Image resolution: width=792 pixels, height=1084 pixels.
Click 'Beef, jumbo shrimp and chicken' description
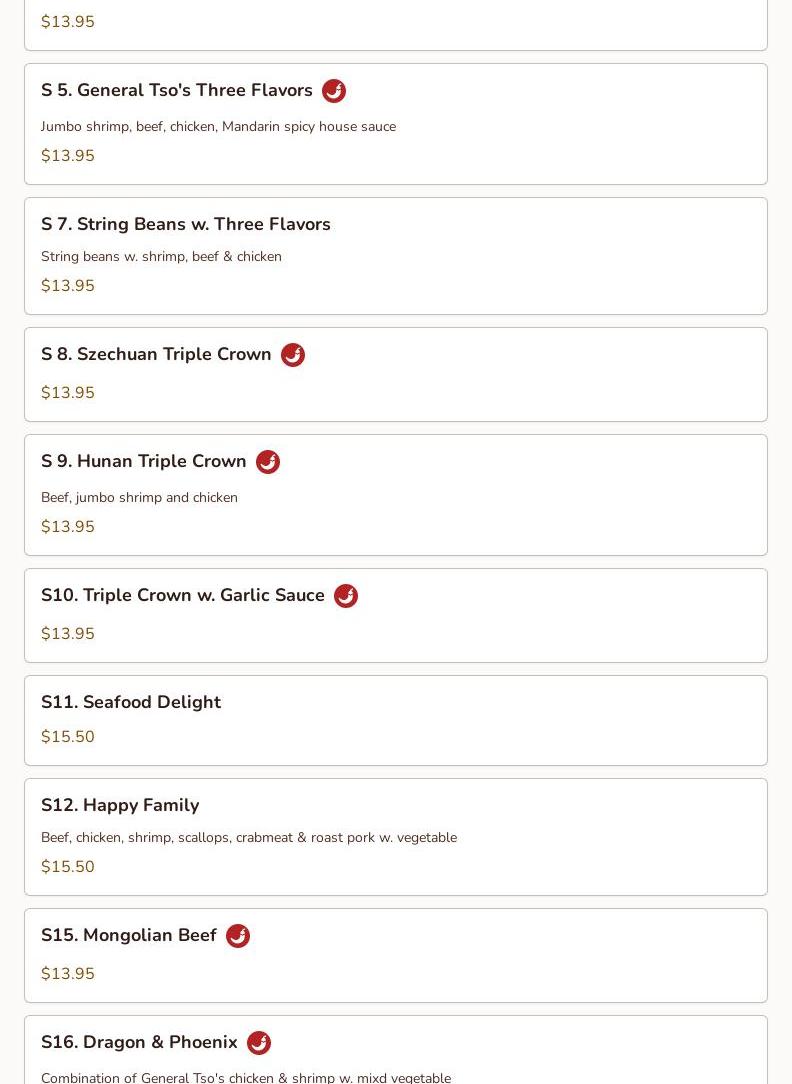tap(139, 497)
